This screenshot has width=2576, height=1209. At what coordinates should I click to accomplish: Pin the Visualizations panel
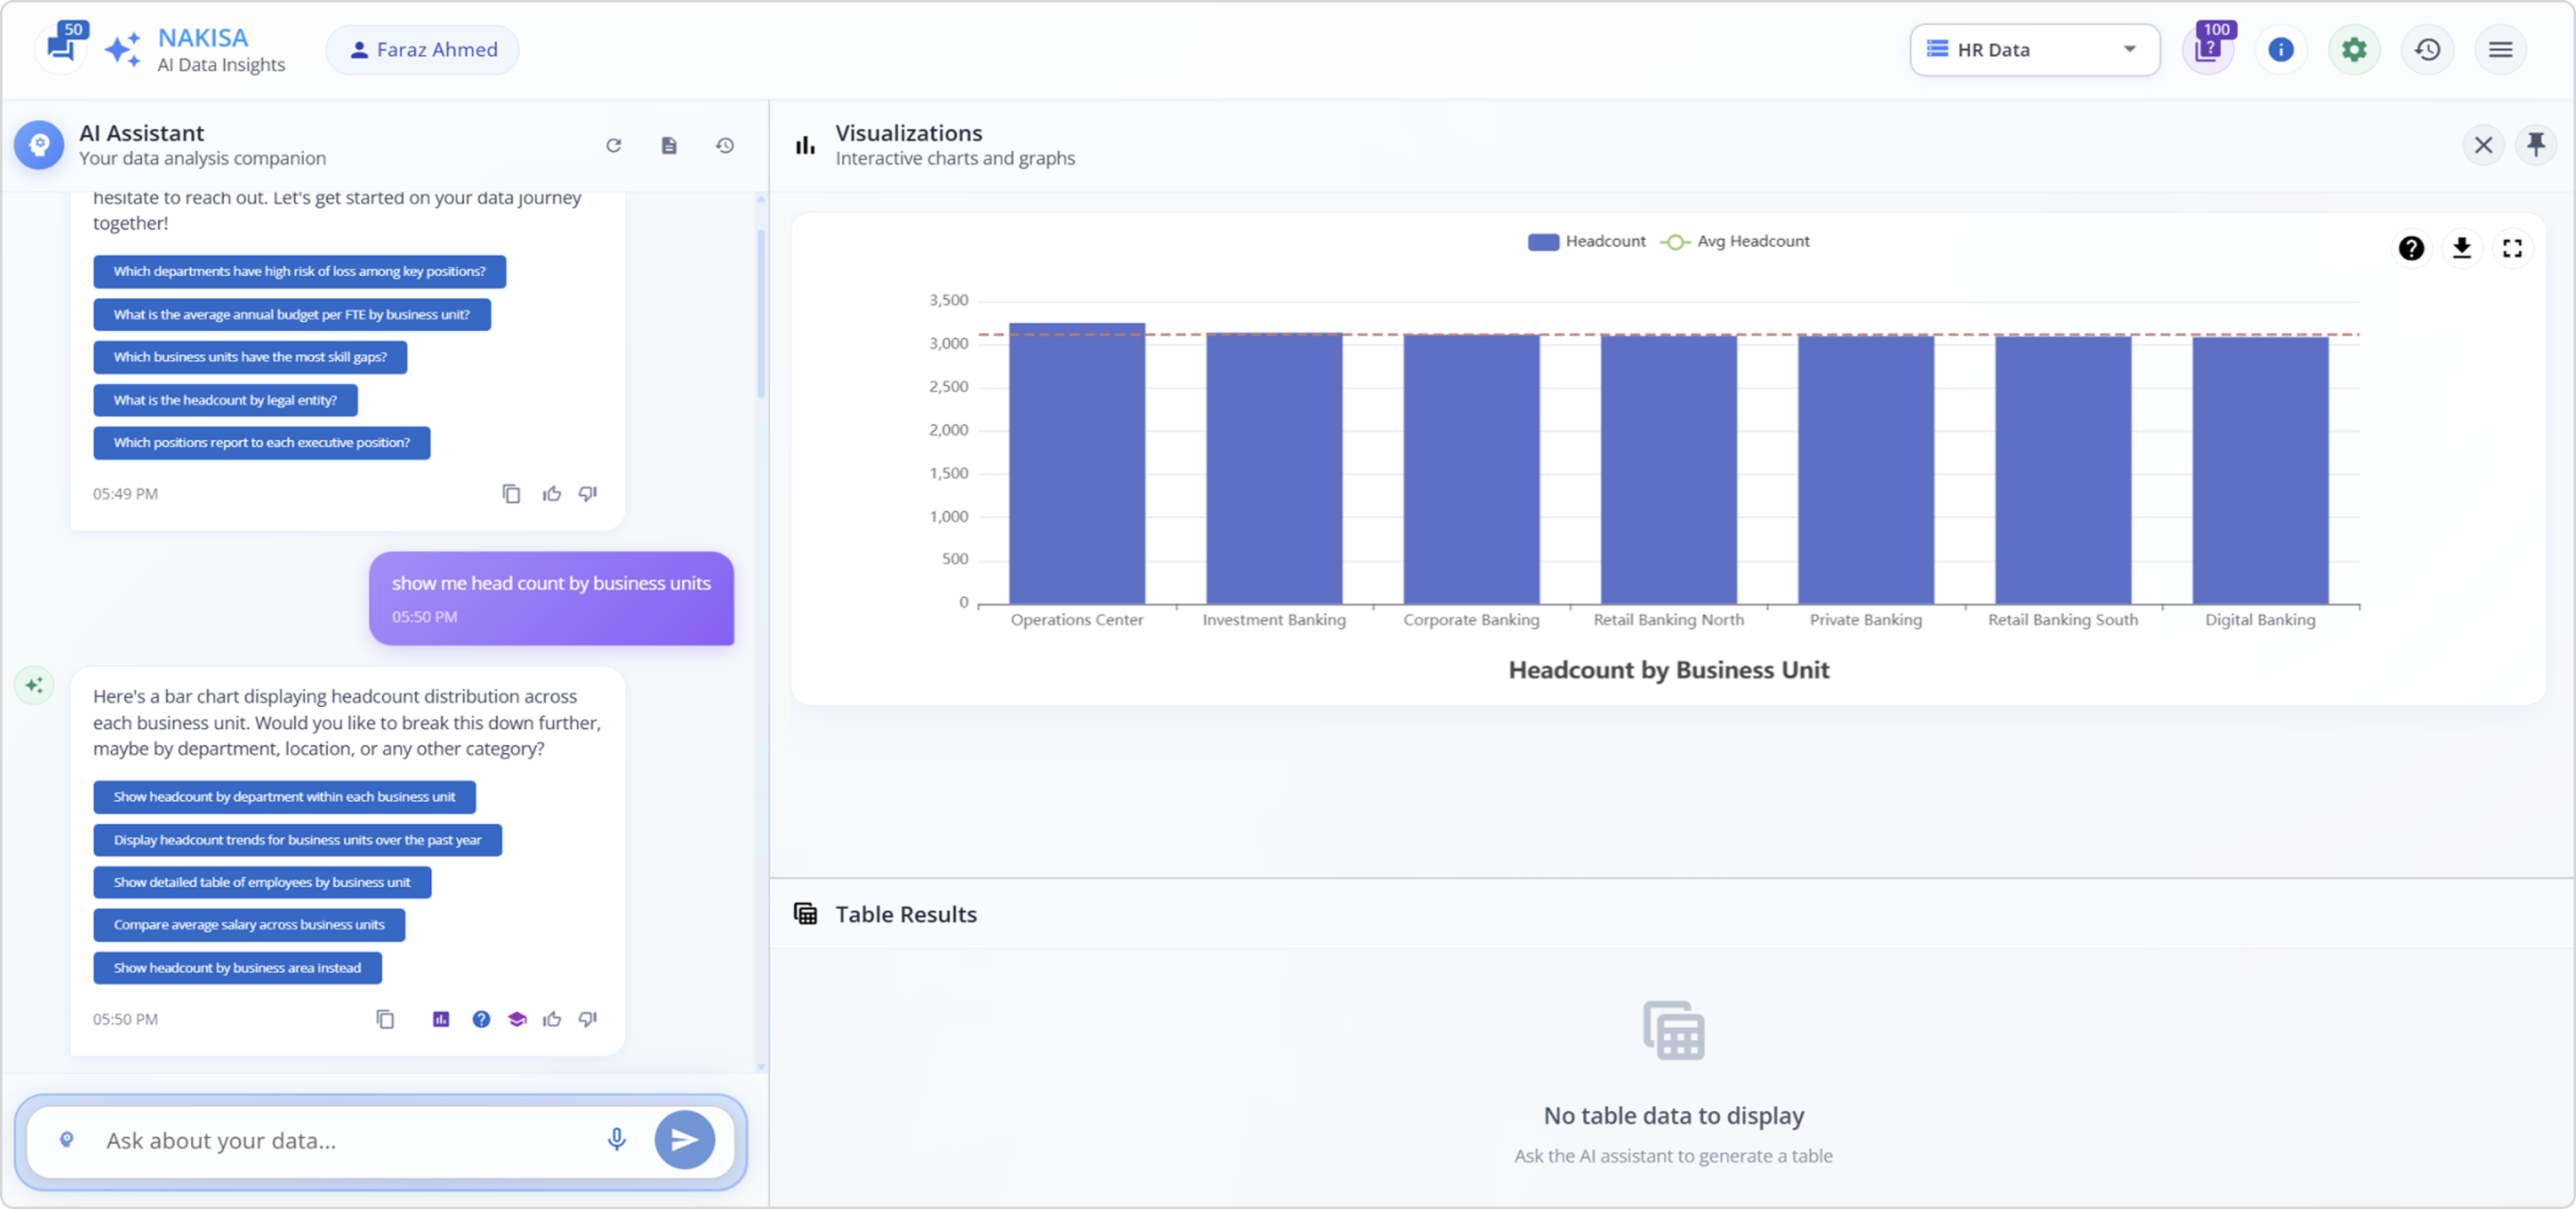tap(2535, 145)
